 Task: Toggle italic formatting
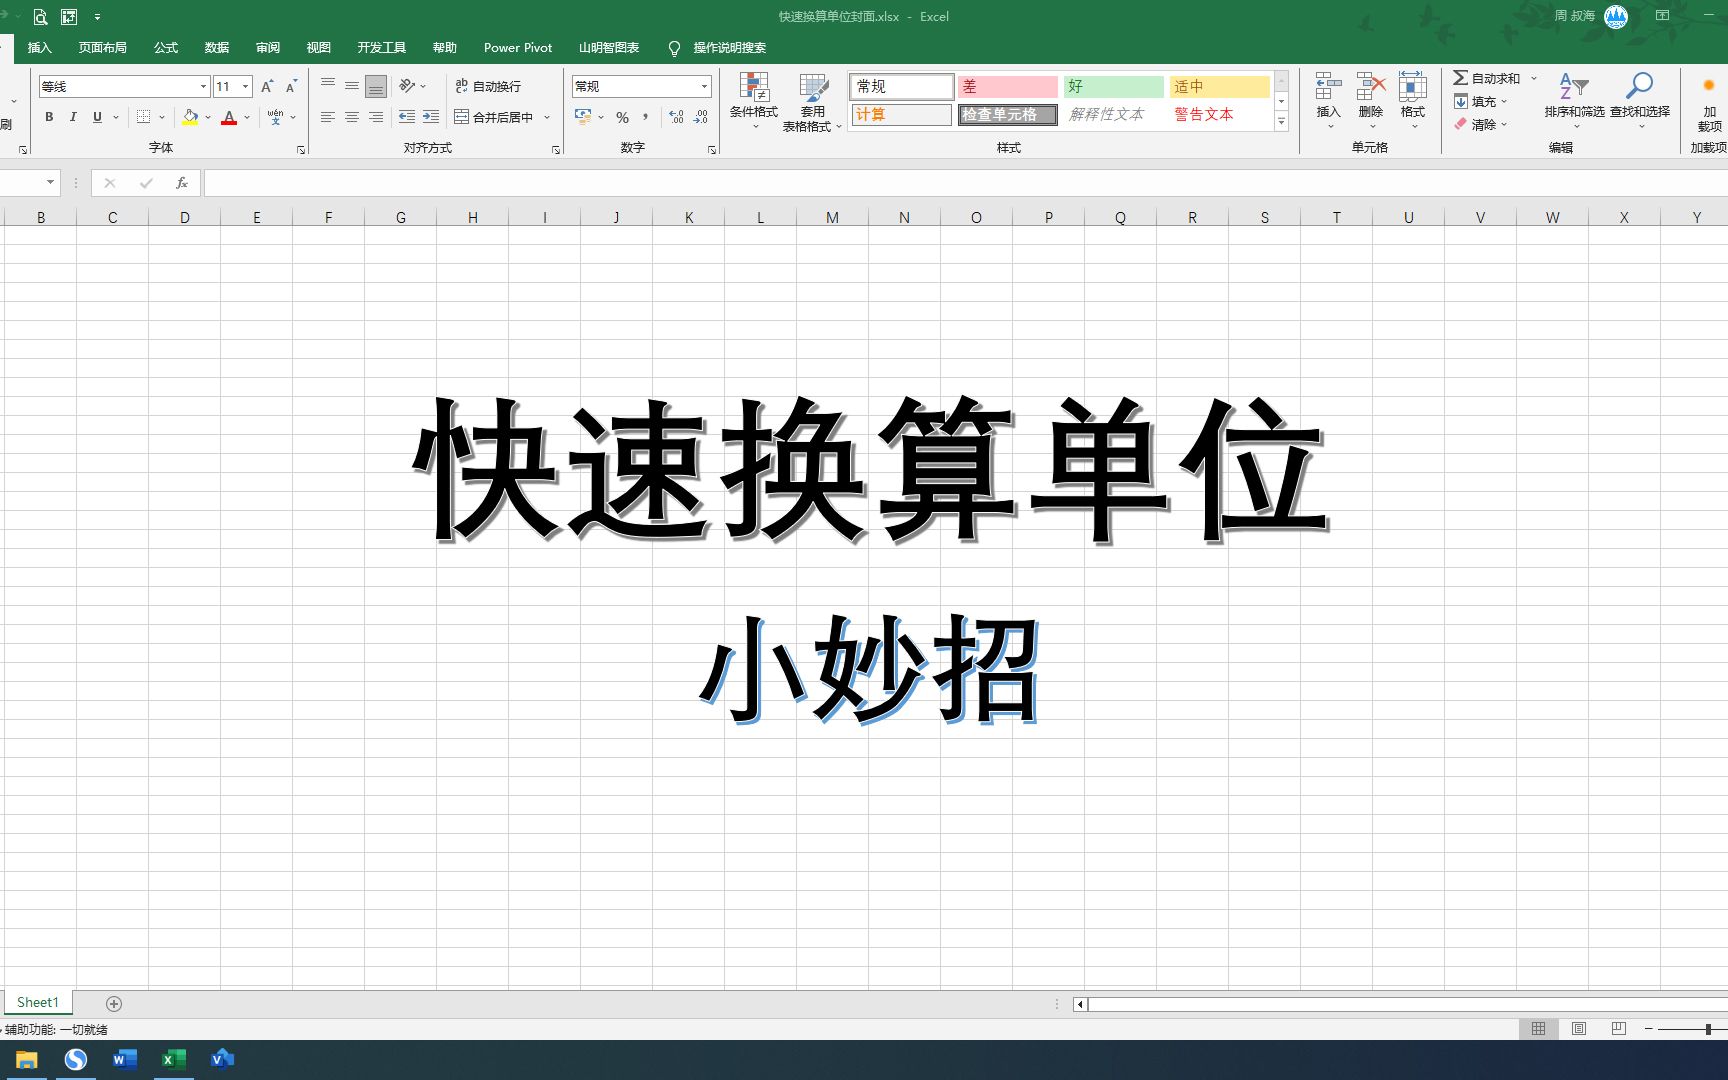pyautogui.click(x=73, y=117)
